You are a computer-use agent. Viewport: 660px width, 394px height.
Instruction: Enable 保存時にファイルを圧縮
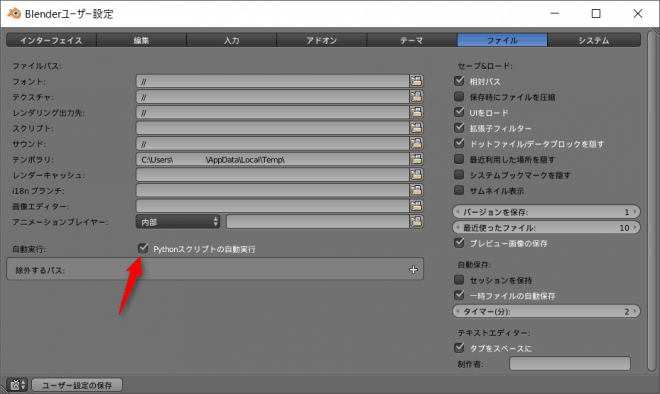point(459,96)
